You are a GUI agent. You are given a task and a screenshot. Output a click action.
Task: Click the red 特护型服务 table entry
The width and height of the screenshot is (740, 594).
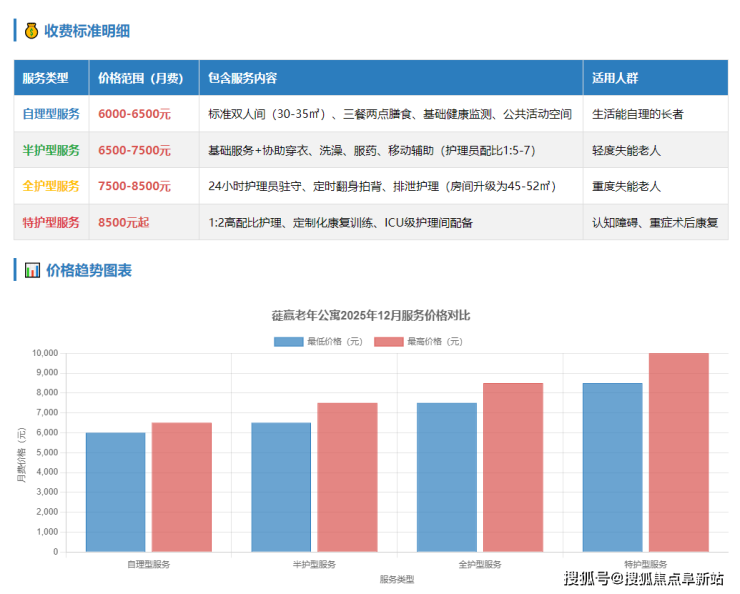pyautogui.click(x=51, y=222)
